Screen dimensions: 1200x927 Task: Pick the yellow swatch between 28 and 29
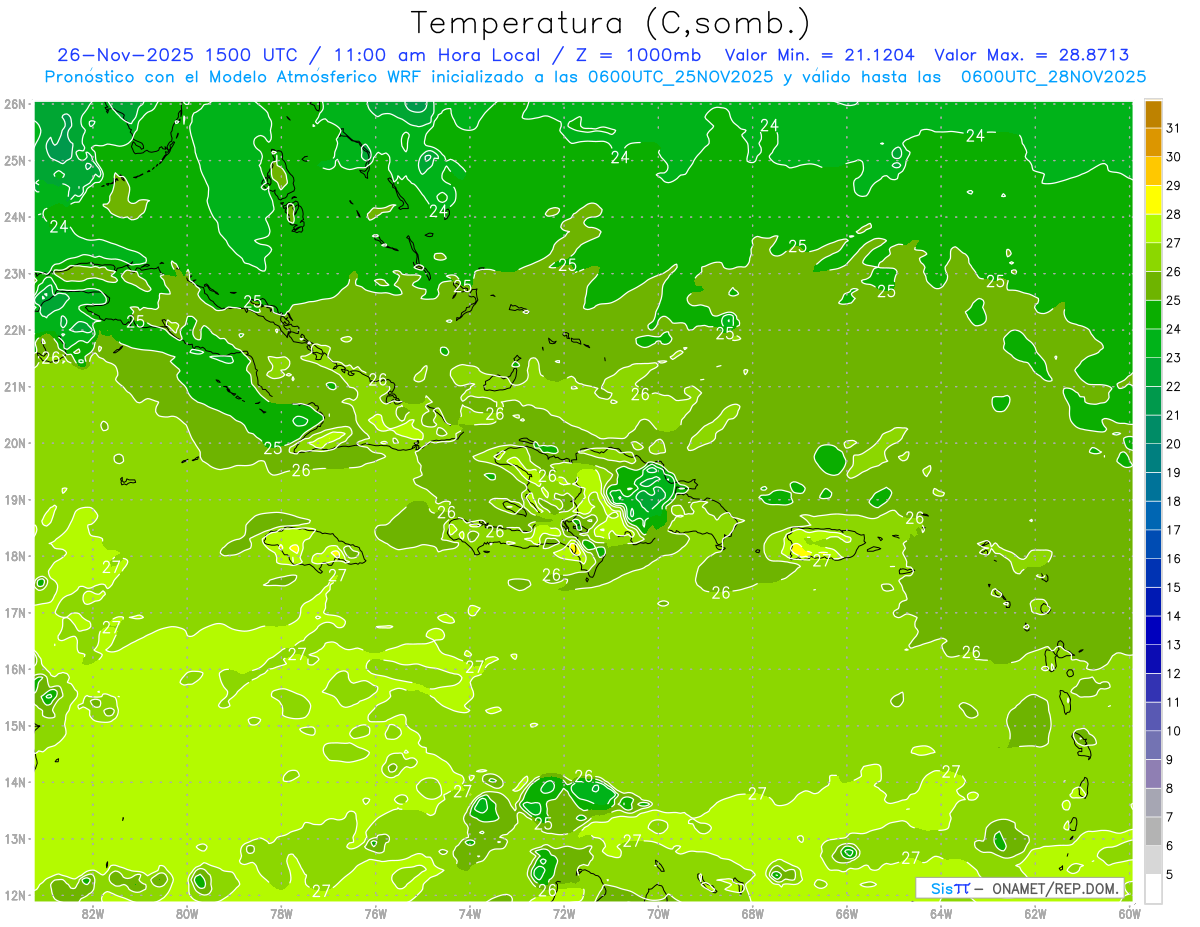[1153, 199]
